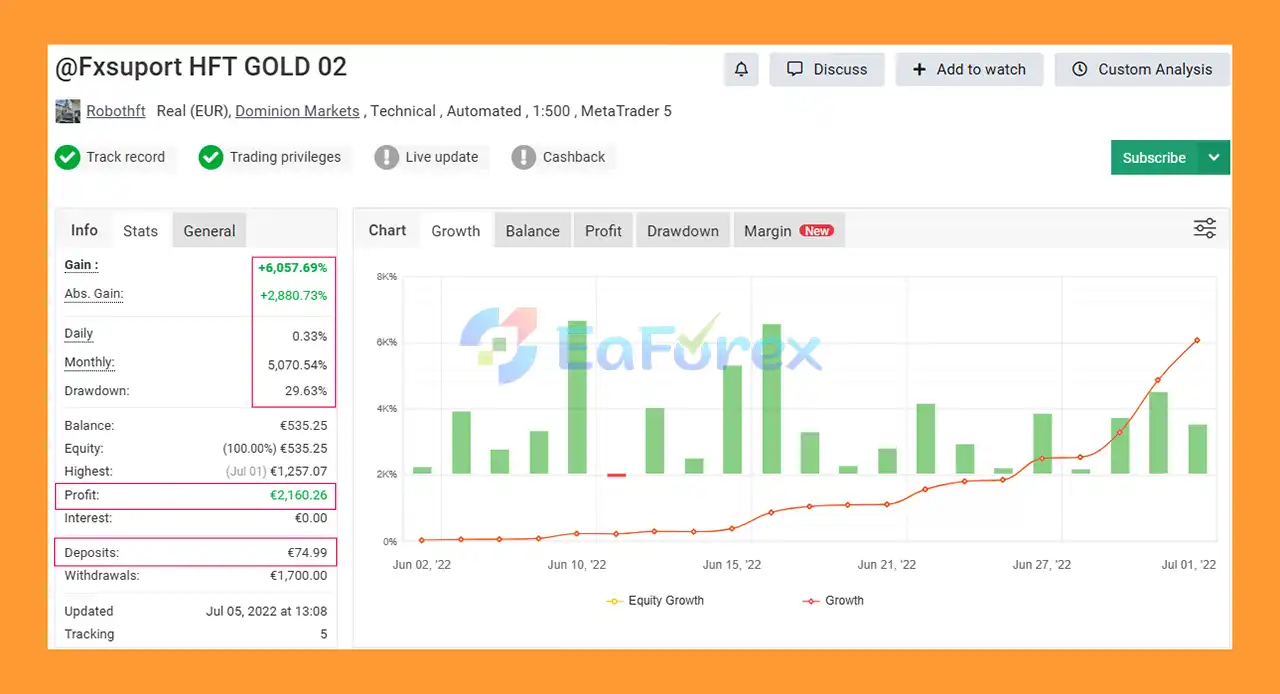Screen dimensions: 1280x694
Task: Click the Live update warning icon
Action: tap(386, 157)
